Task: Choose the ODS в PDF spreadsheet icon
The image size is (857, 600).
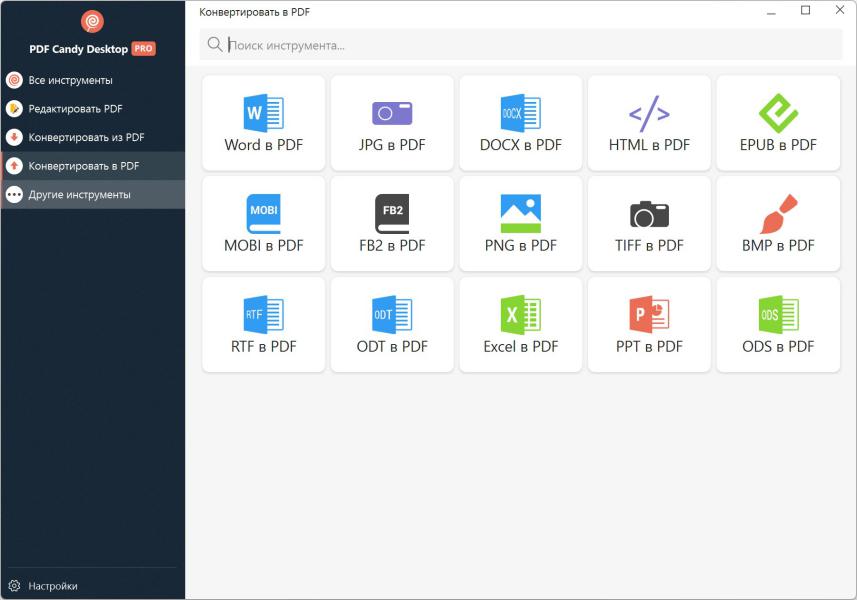Action: pos(778,314)
